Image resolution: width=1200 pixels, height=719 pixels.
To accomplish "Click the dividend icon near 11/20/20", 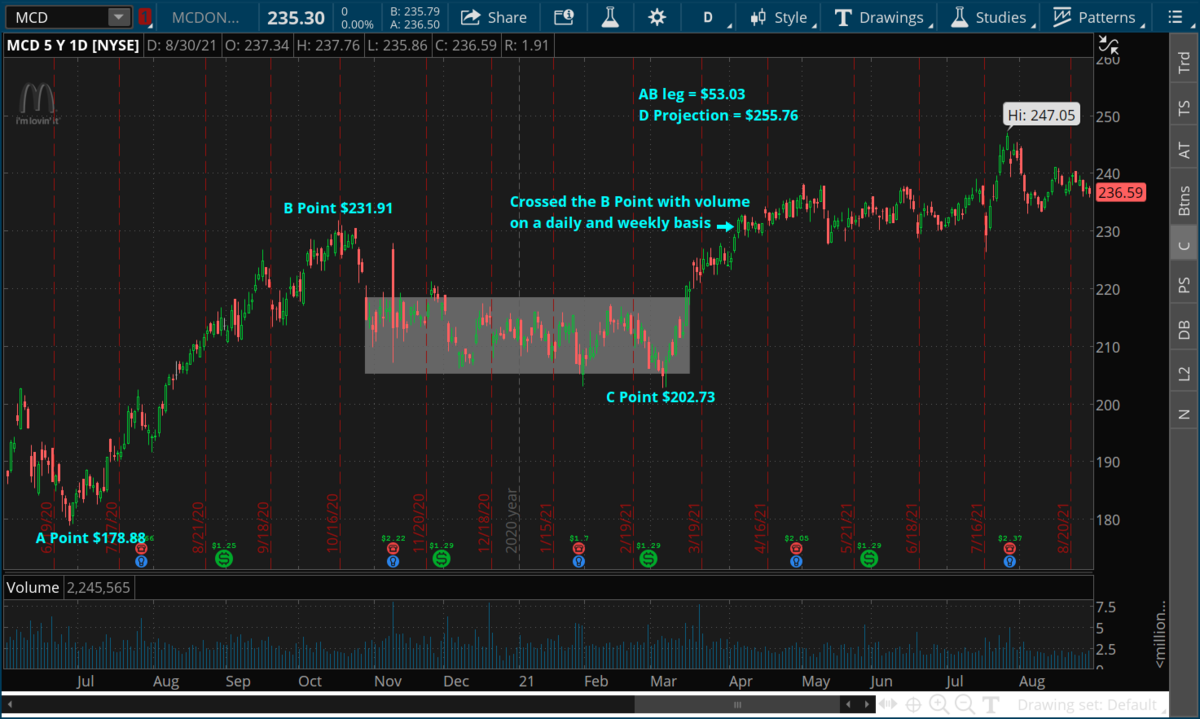I will [441, 560].
